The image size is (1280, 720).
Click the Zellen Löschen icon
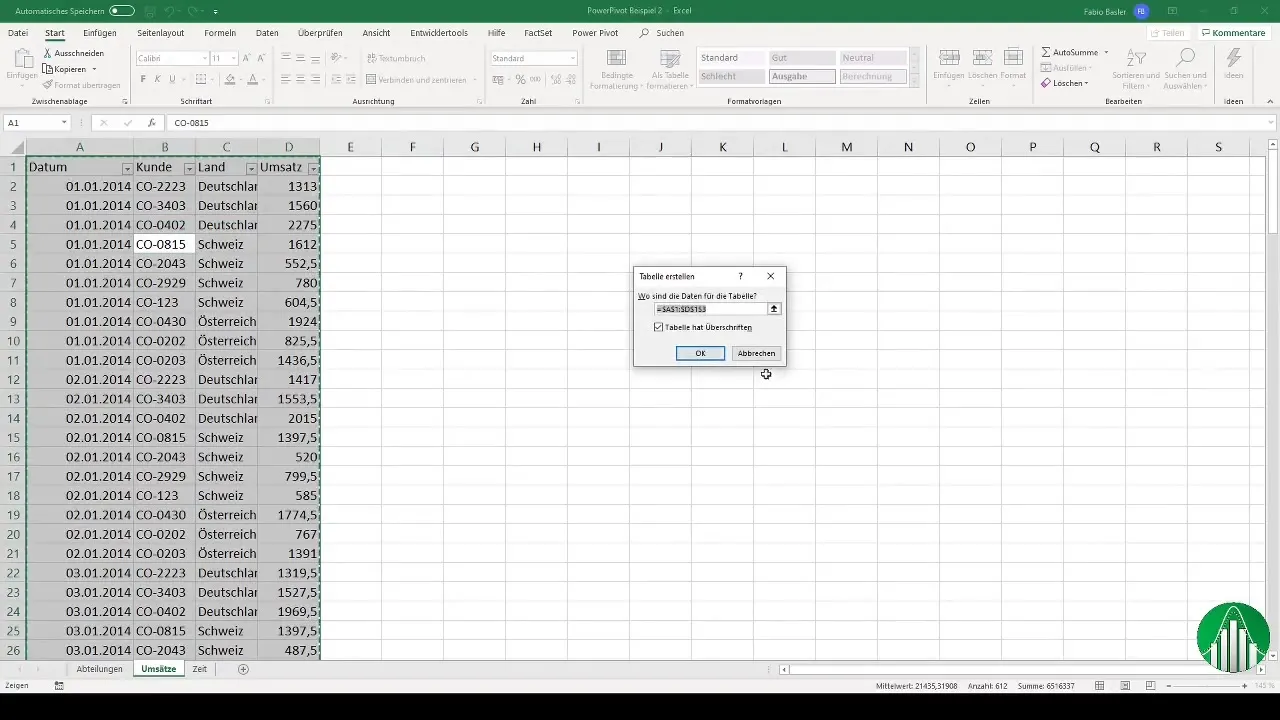(982, 58)
